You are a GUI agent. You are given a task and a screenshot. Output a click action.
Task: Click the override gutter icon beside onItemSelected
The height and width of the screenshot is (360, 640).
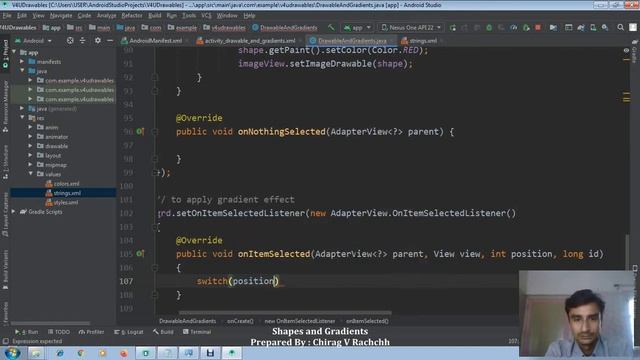[x=140, y=253]
